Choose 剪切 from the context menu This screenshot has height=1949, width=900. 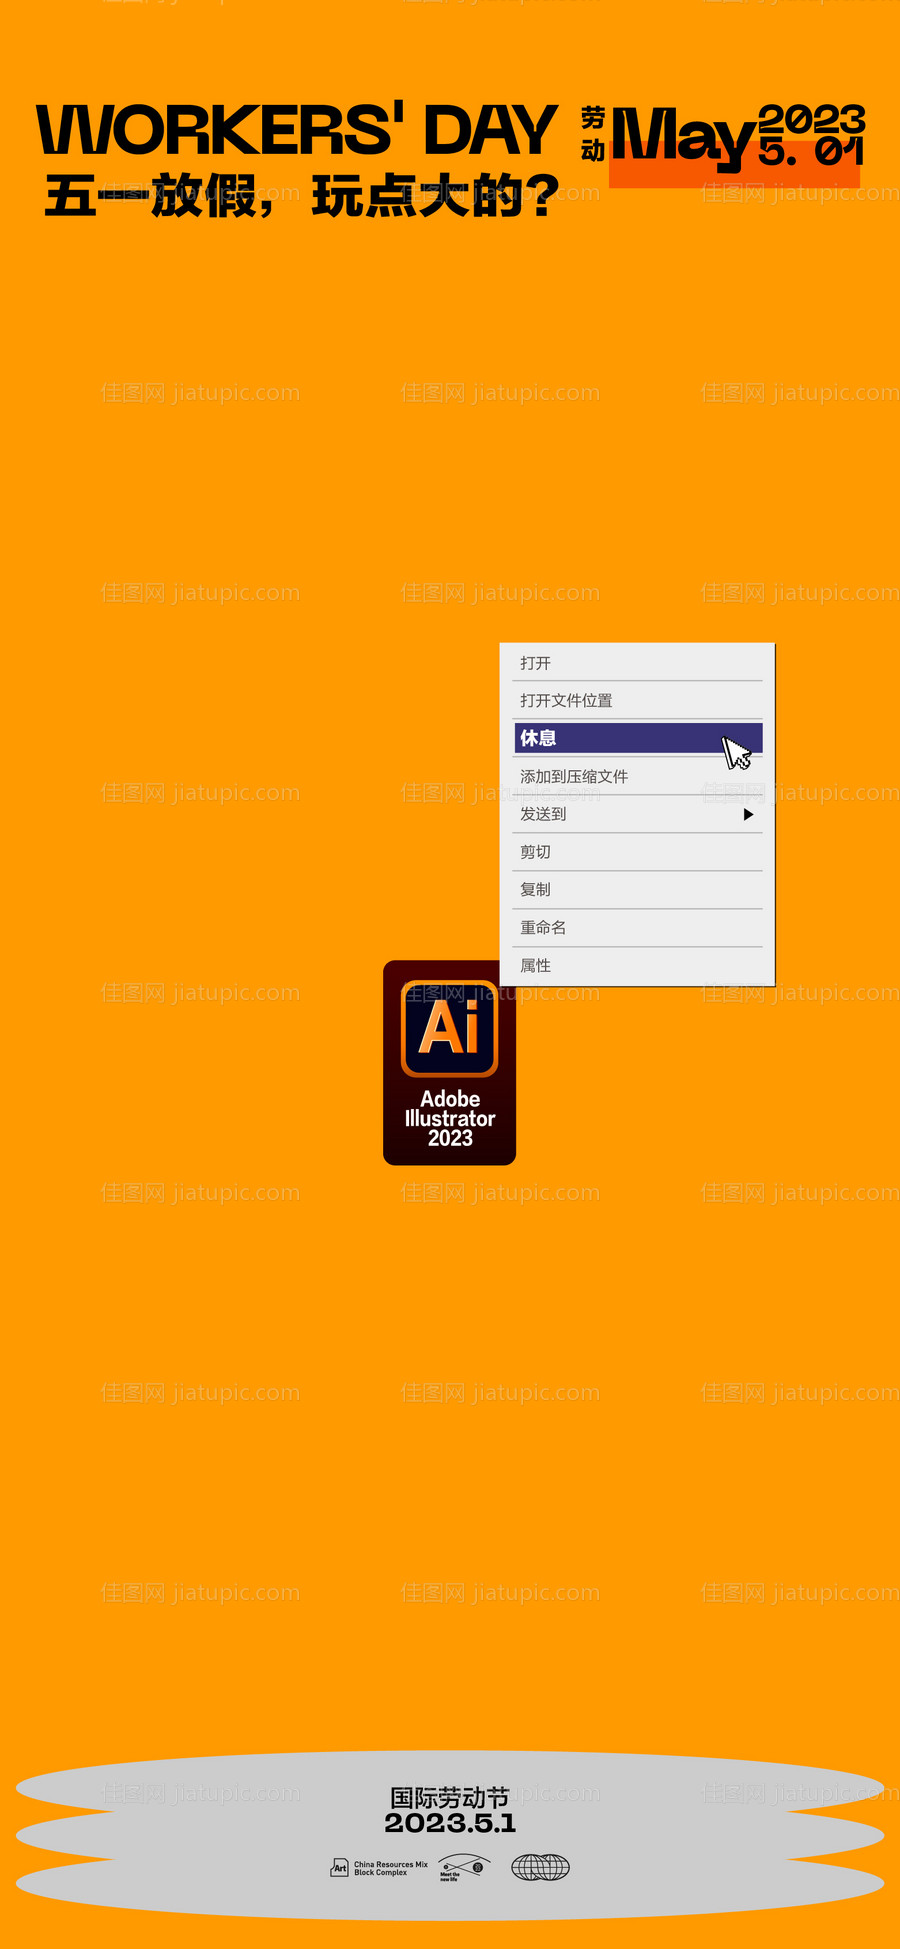point(536,852)
